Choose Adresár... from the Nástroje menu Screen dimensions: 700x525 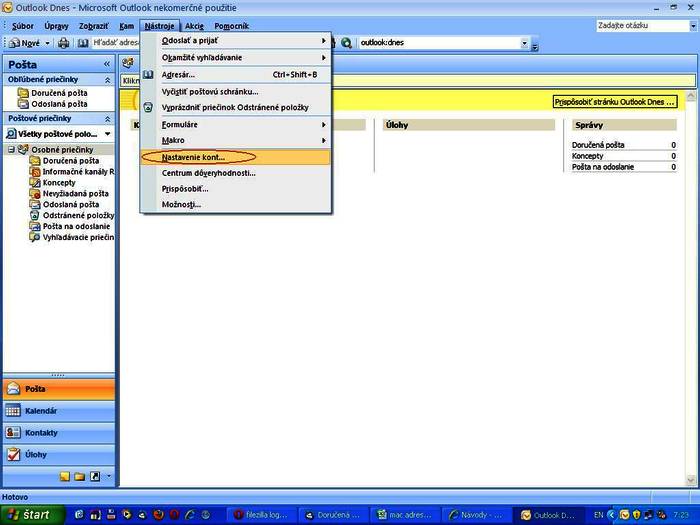tap(236, 75)
